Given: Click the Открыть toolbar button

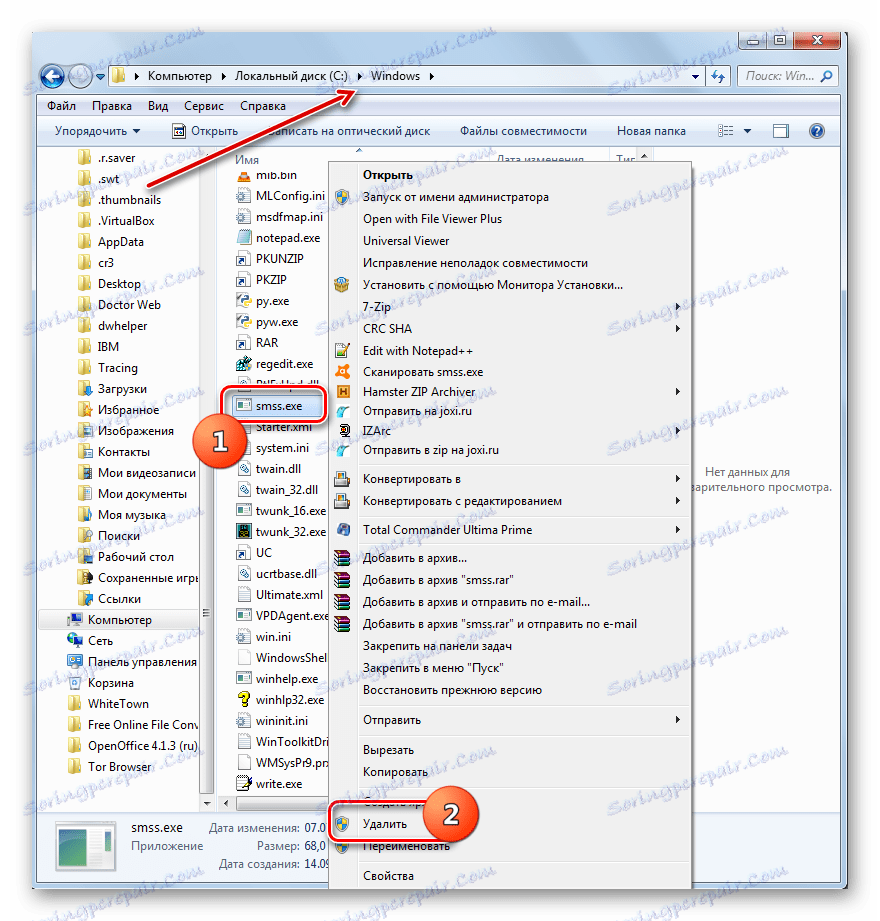Looking at the screenshot, I should click(205, 131).
